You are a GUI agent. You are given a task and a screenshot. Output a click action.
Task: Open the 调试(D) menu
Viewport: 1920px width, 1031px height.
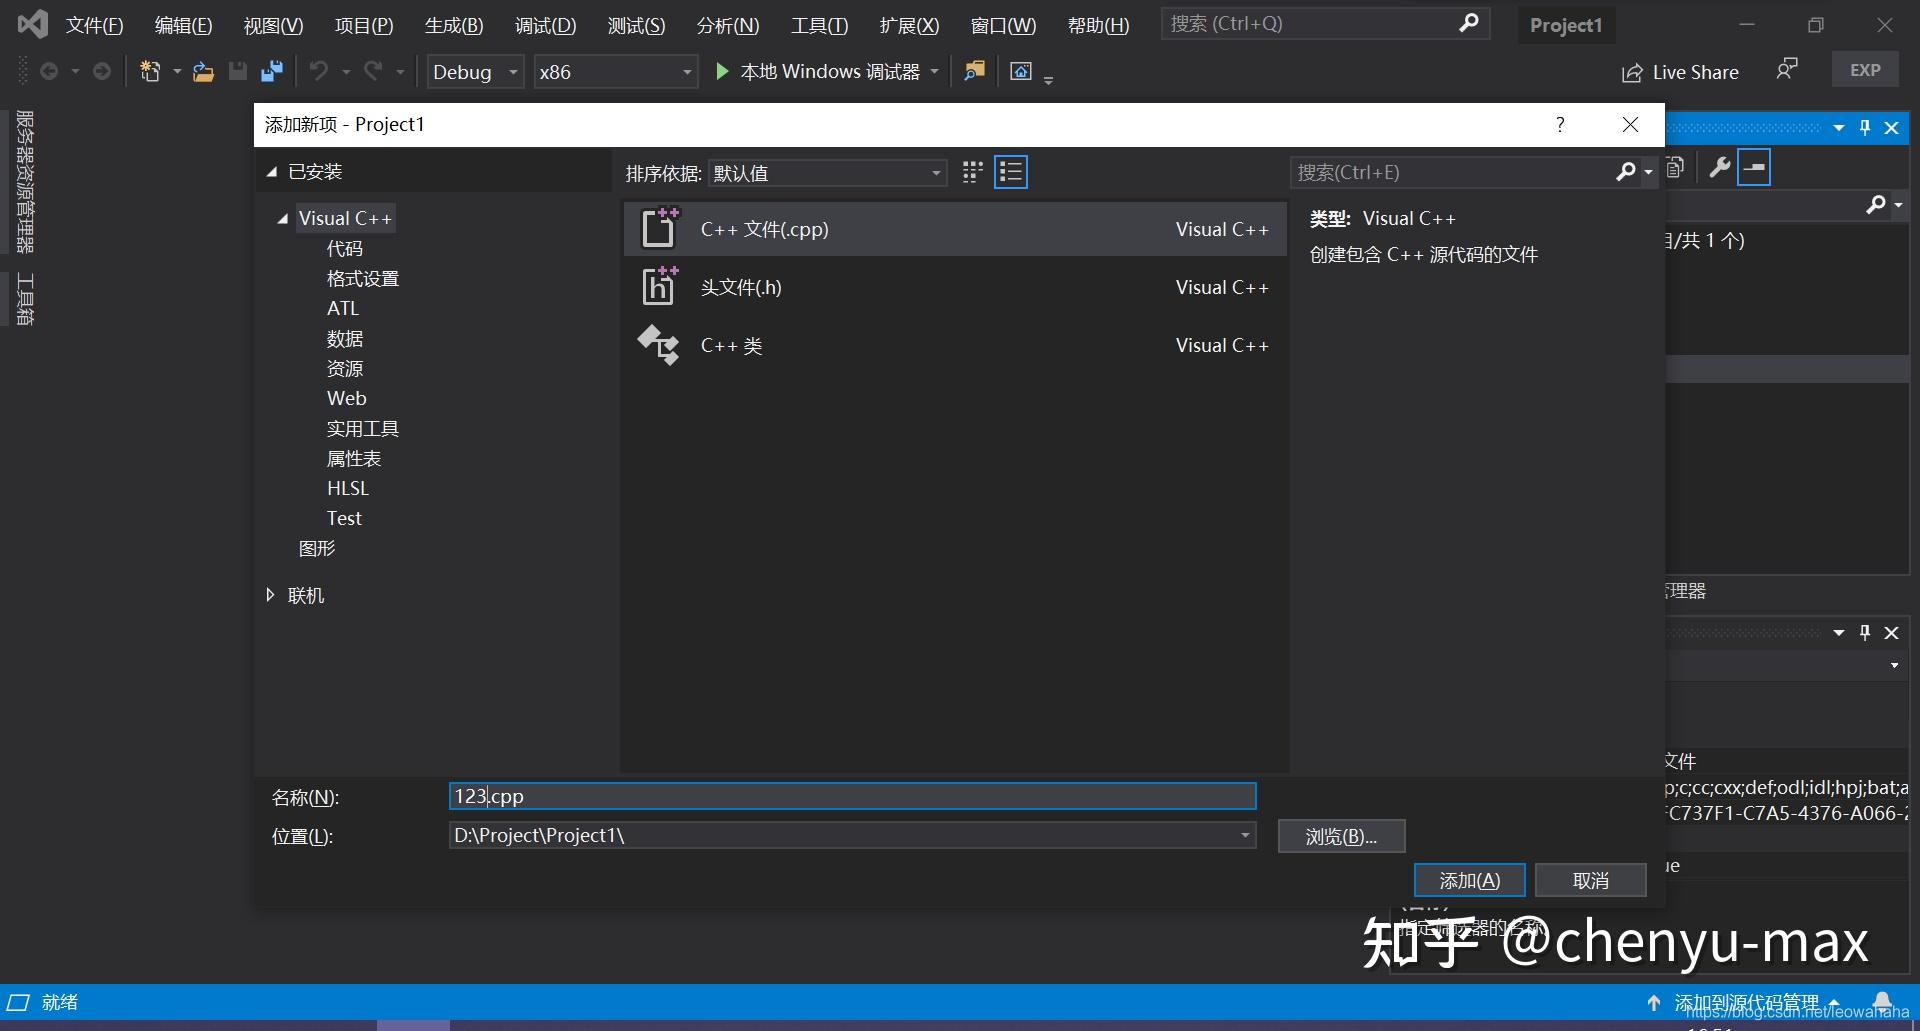pyautogui.click(x=544, y=25)
